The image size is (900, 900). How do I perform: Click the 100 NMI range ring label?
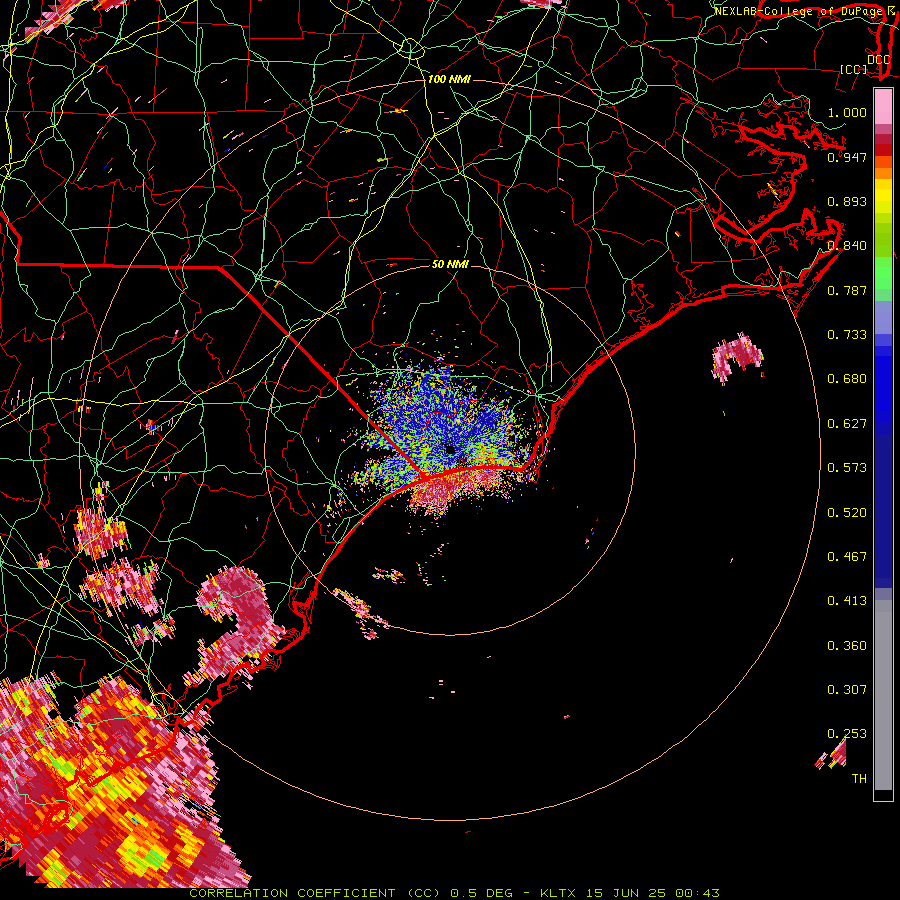point(449,79)
